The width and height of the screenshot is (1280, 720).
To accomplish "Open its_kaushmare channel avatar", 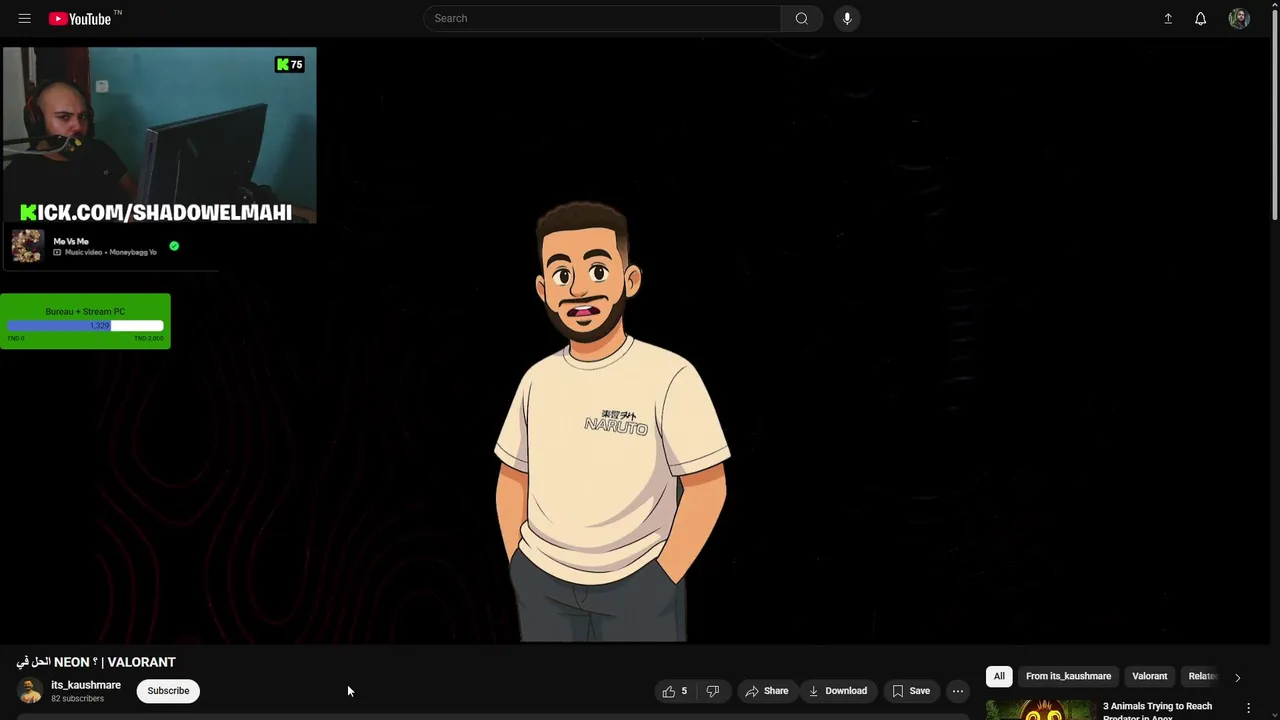I will click(30, 691).
